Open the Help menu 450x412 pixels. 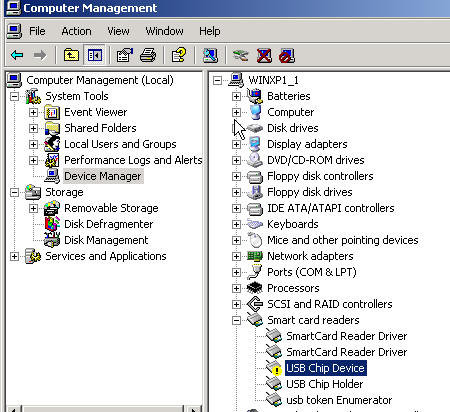point(210,31)
